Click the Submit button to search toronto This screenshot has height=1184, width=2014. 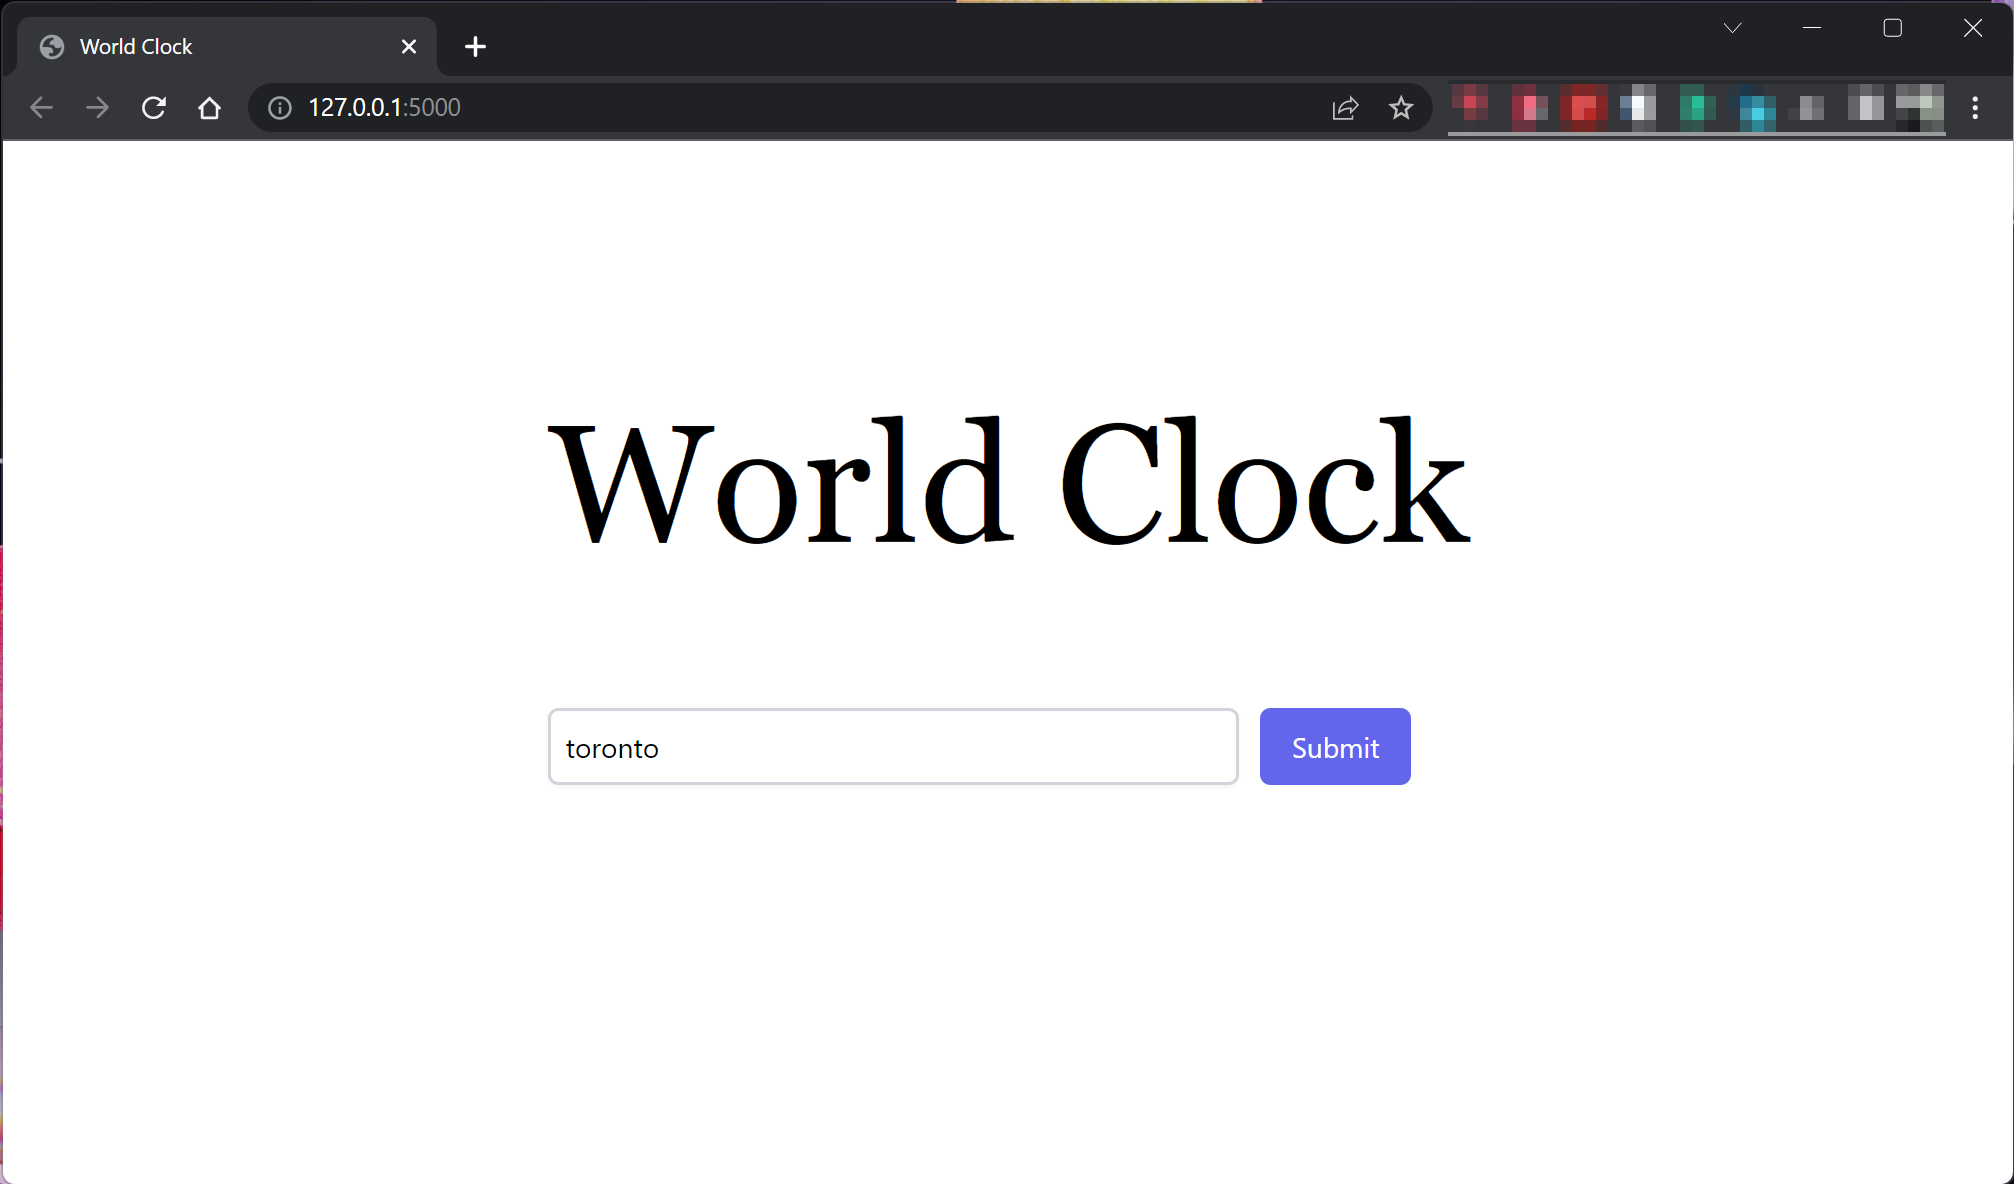click(x=1335, y=747)
